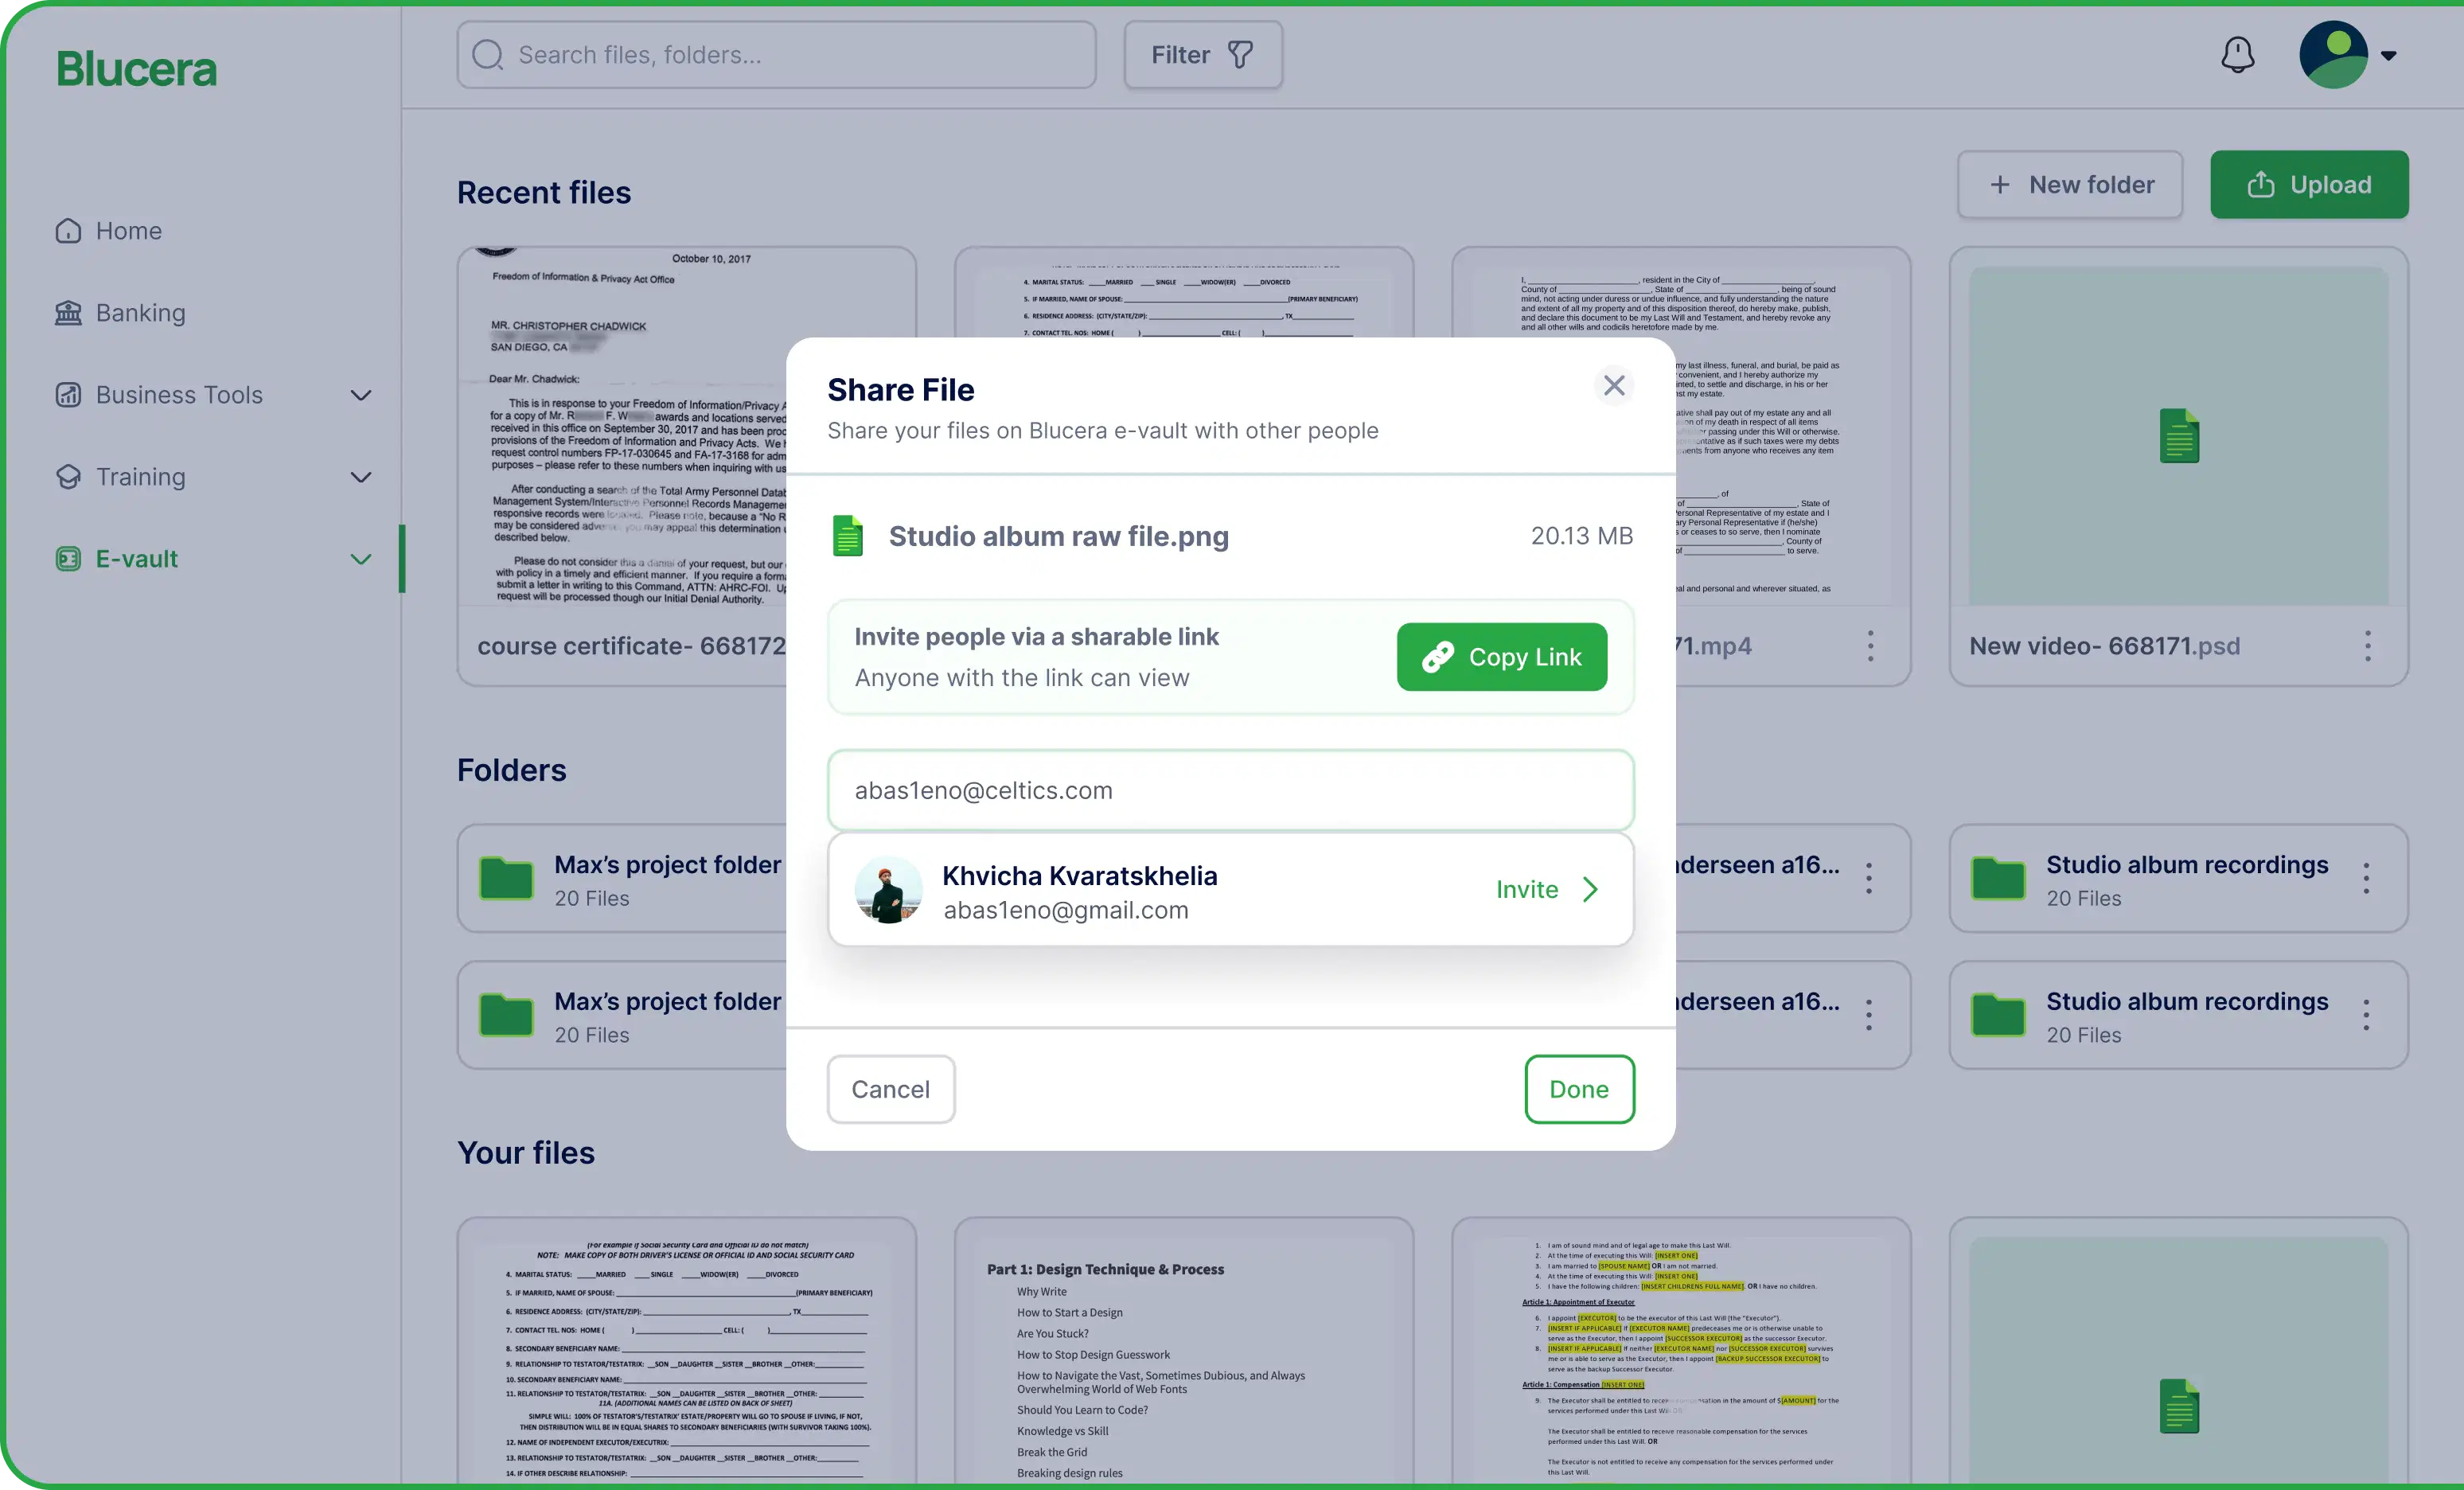
Task: Click the Copy Link button
Action: coord(1501,657)
